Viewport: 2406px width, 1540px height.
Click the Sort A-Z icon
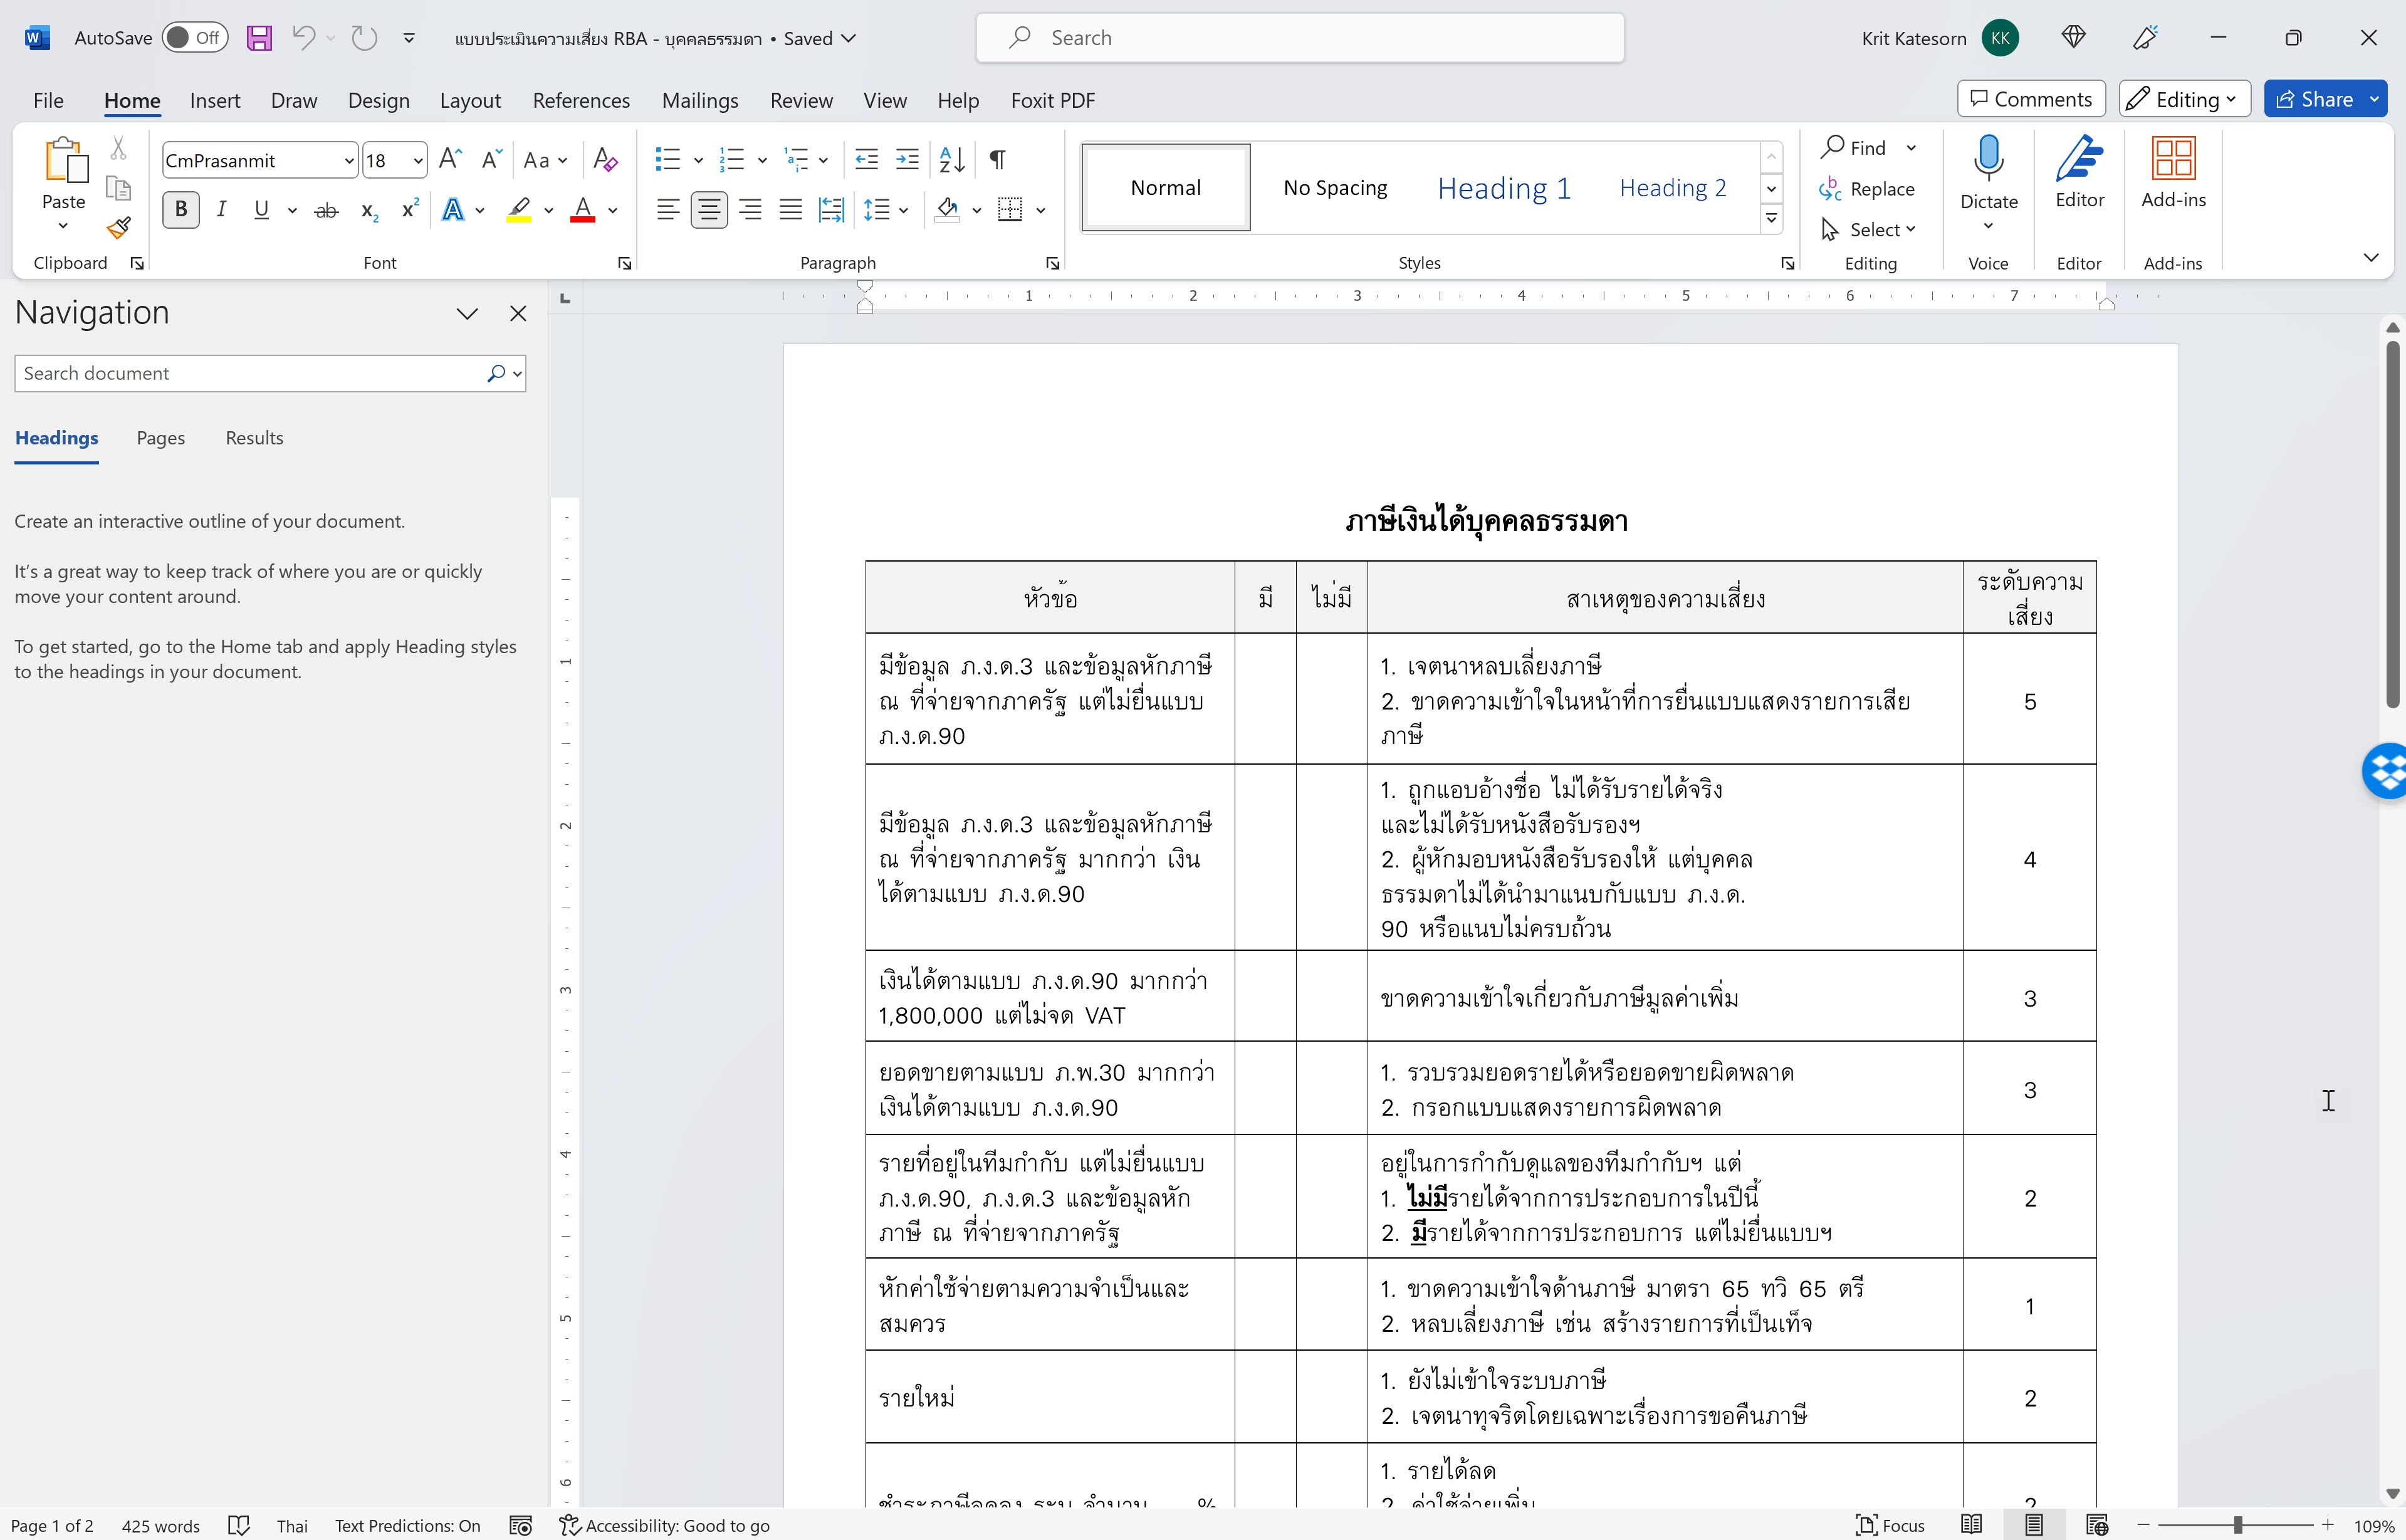(x=952, y=159)
